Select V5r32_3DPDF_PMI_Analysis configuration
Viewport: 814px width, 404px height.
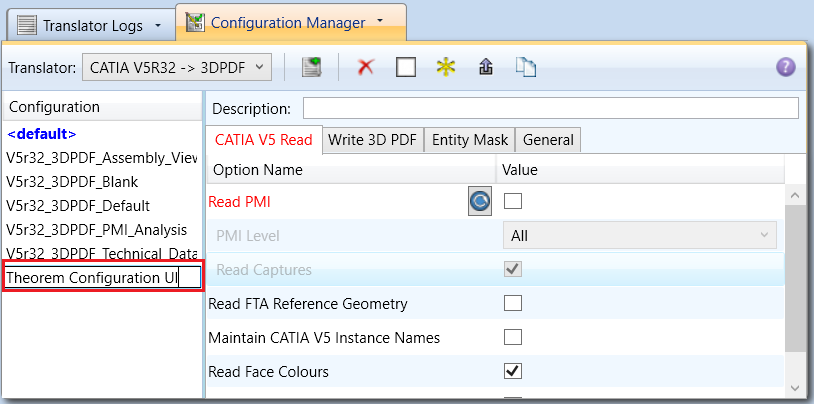coord(97,230)
